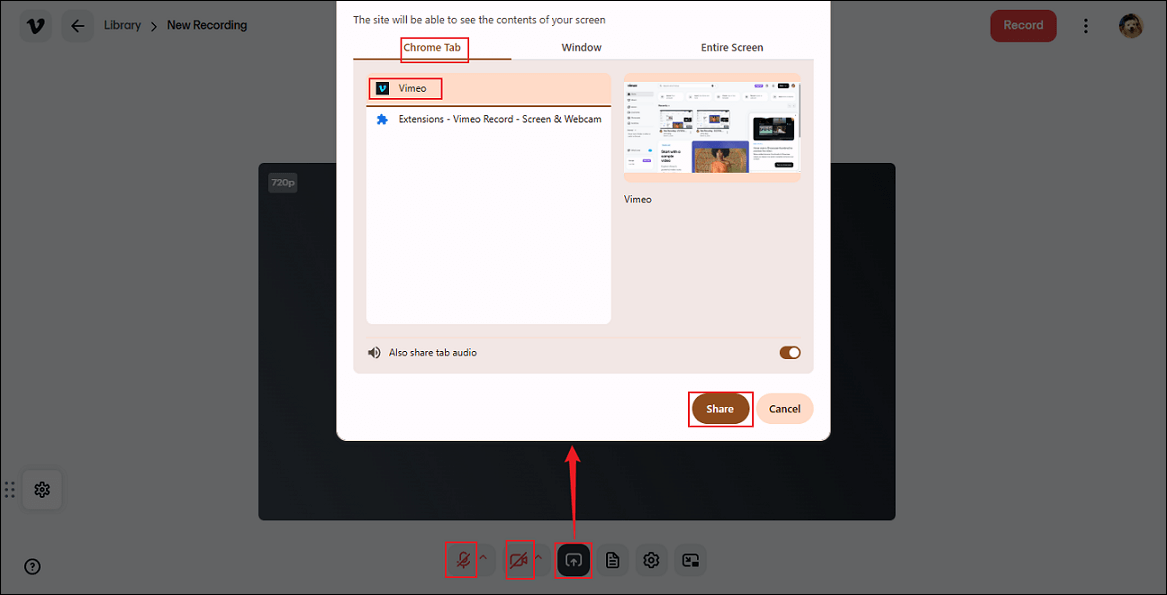Expand the camera selection chevron
This screenshot has height=595, width=1167.
click(x=539, y=558)
